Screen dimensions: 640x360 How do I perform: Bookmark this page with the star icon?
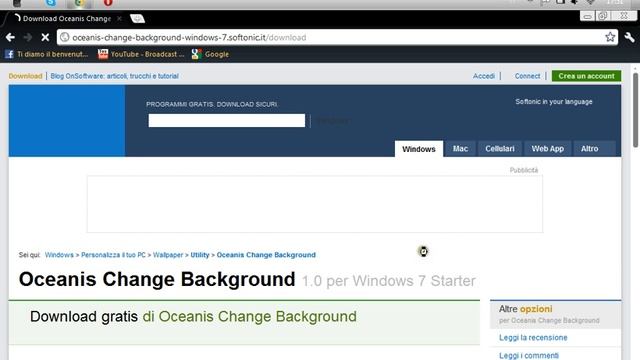coord(610,37)
